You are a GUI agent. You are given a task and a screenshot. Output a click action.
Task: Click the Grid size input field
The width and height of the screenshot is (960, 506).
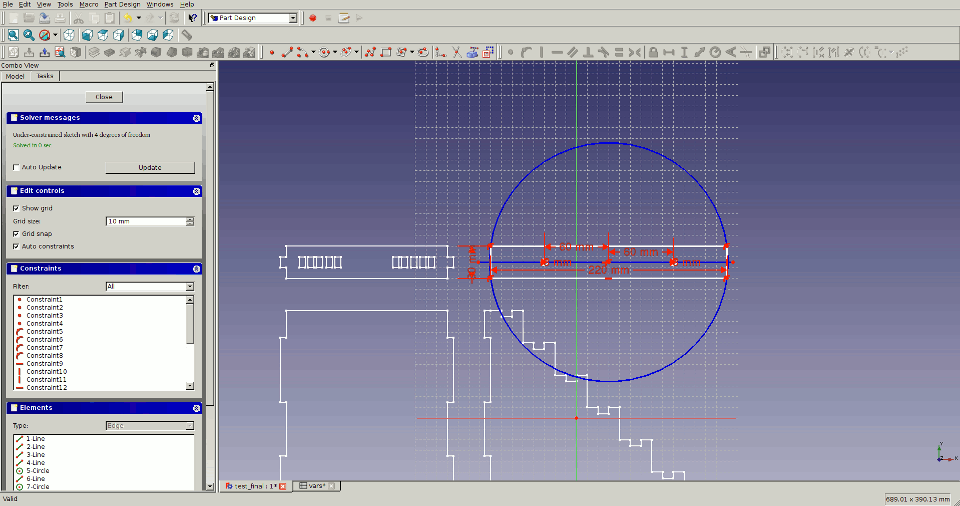pyautogui.click(x=146, y=221)
